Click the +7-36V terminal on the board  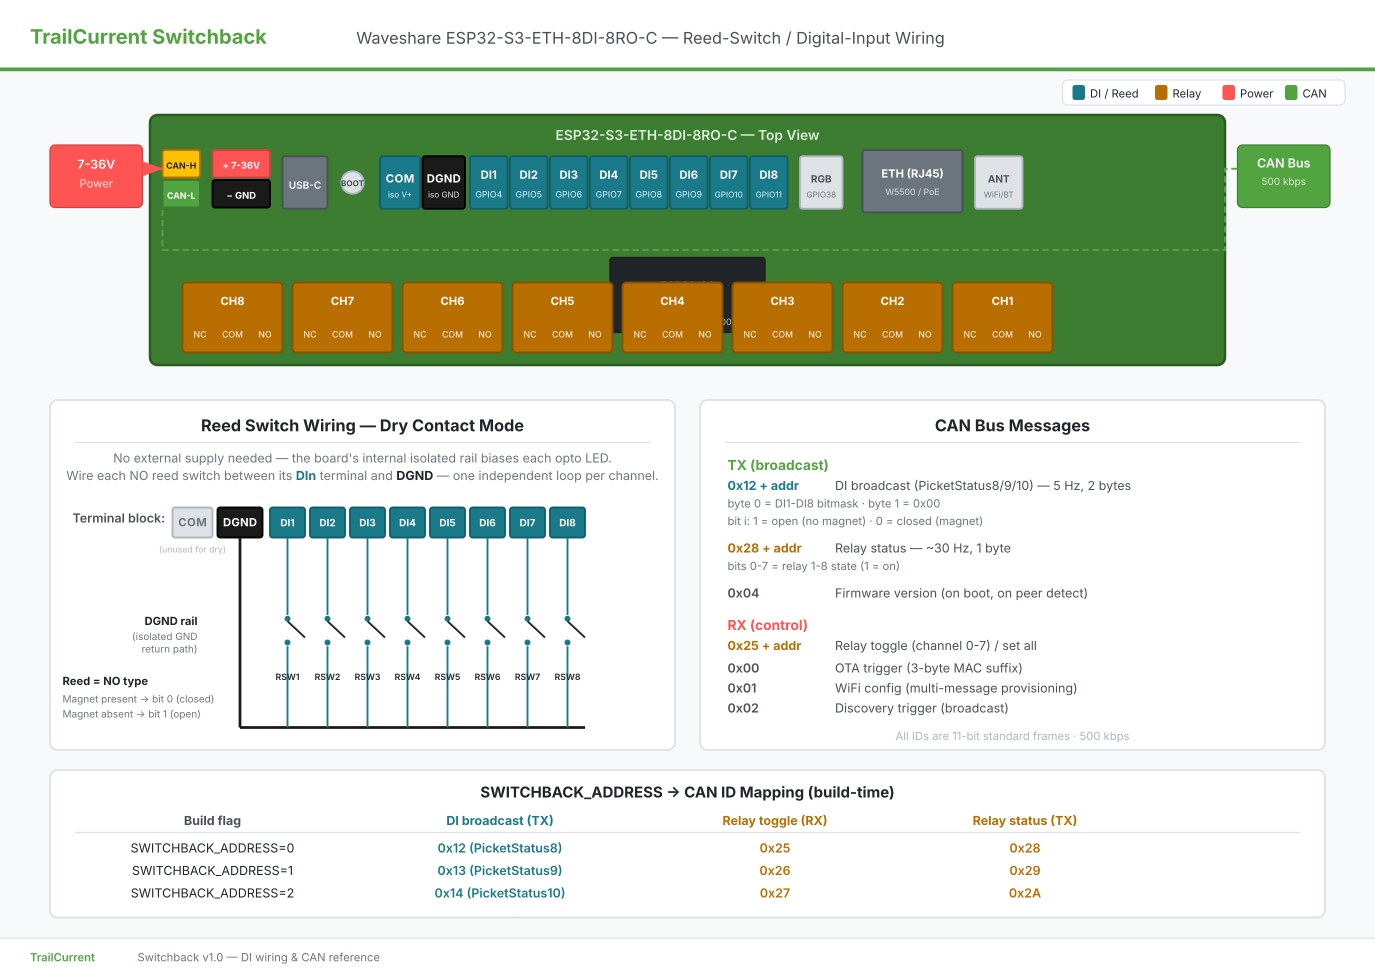(241, 165)
